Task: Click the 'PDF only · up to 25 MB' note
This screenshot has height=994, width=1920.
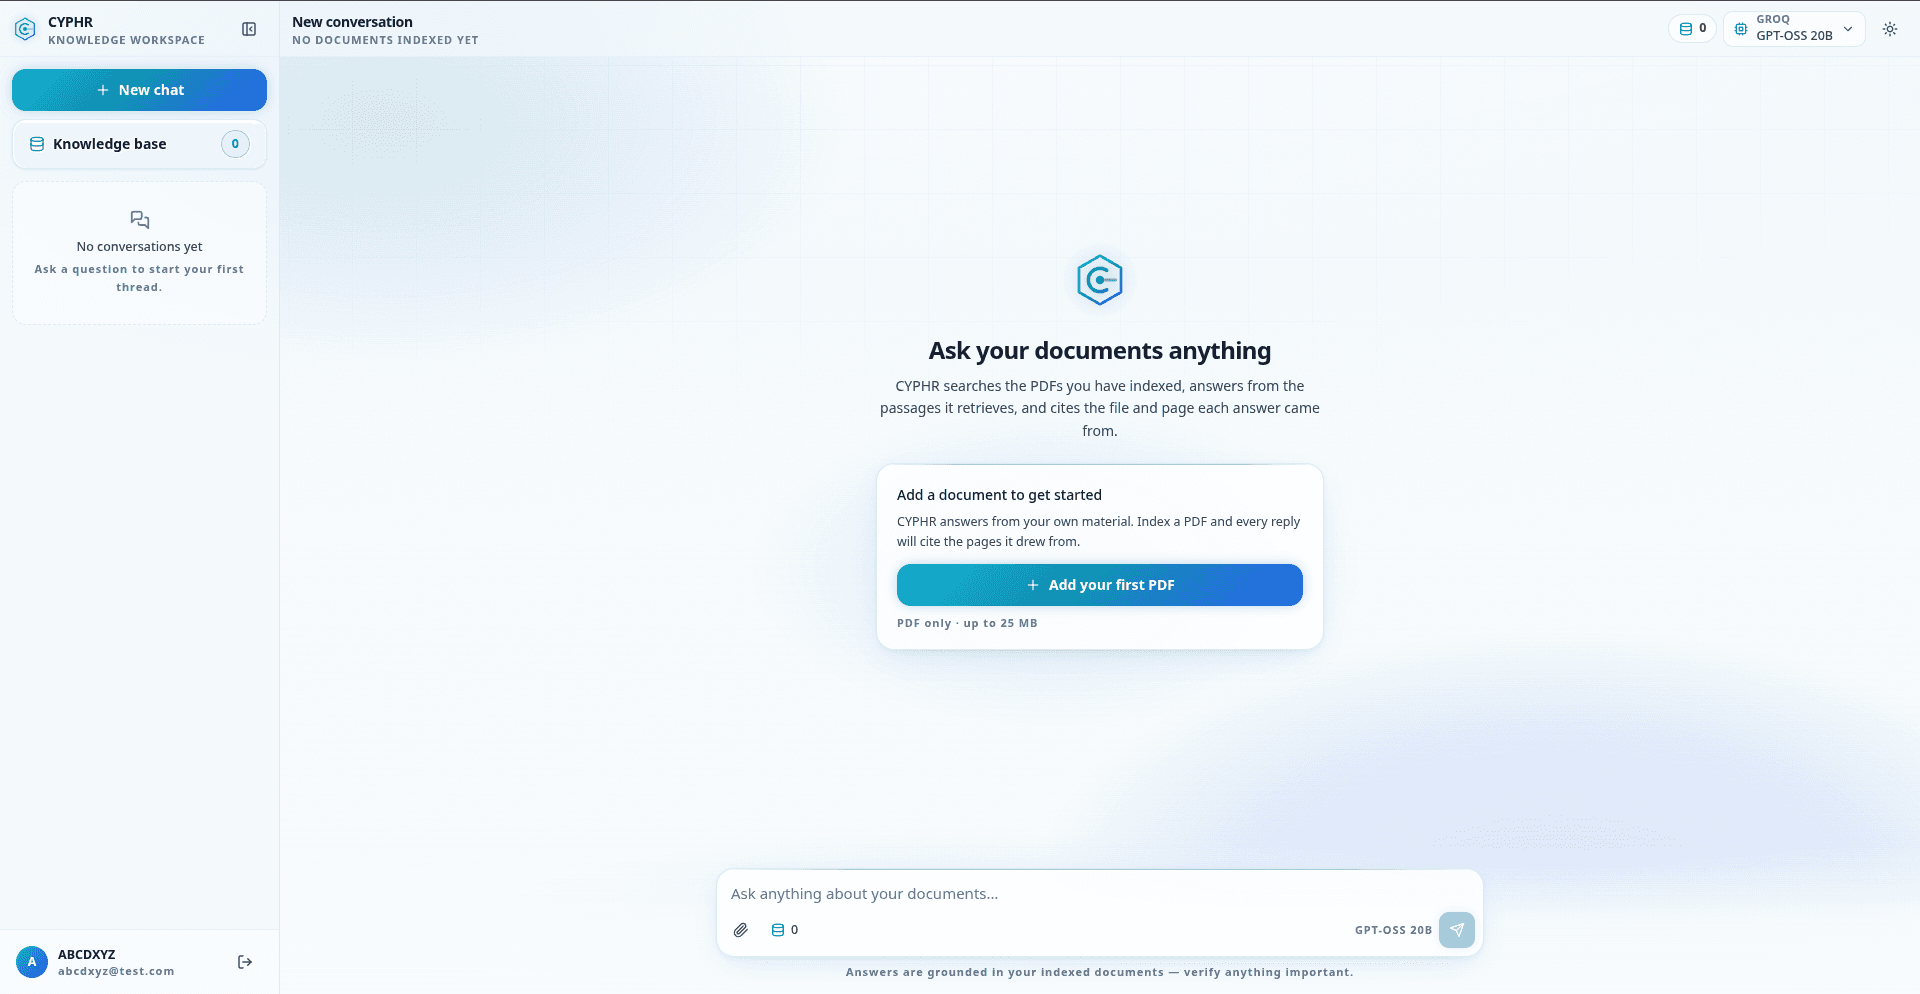Action: pyautogui.click(x=967, y=623)
